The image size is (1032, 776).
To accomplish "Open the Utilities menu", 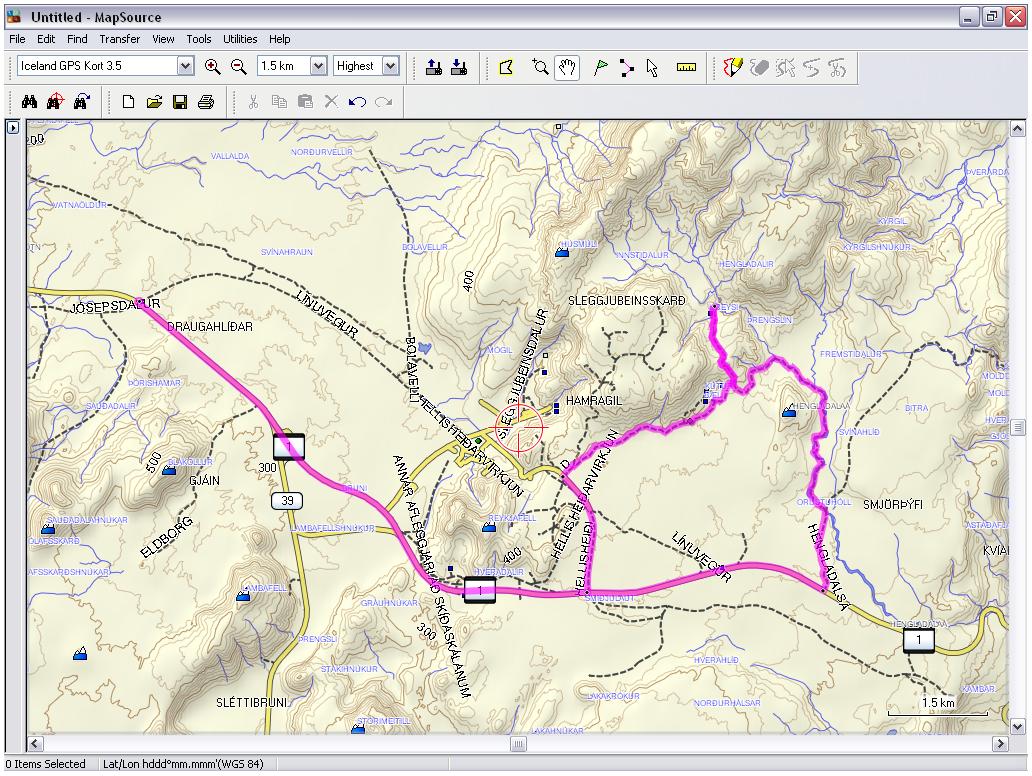I will (x=240, y=39).
